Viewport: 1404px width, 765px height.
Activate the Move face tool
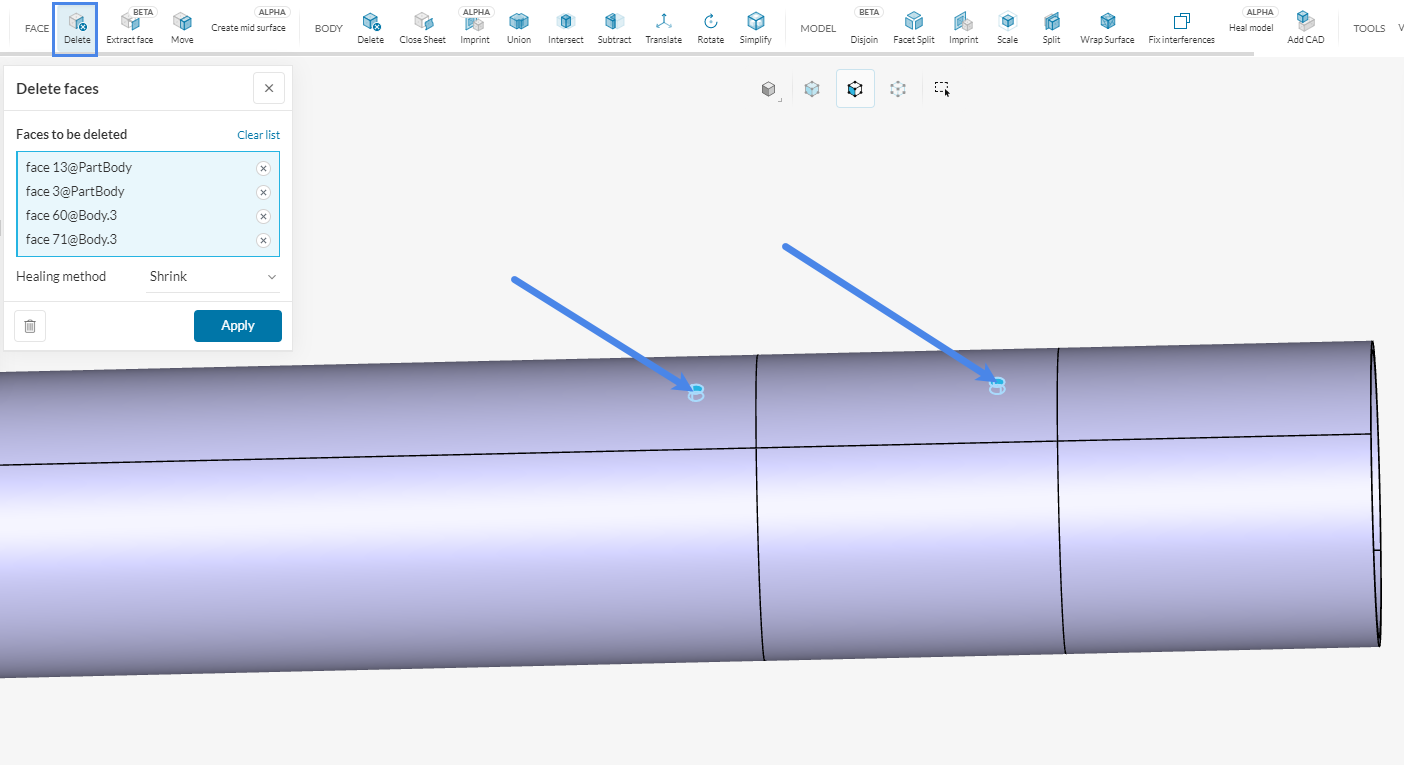[182, 27]
